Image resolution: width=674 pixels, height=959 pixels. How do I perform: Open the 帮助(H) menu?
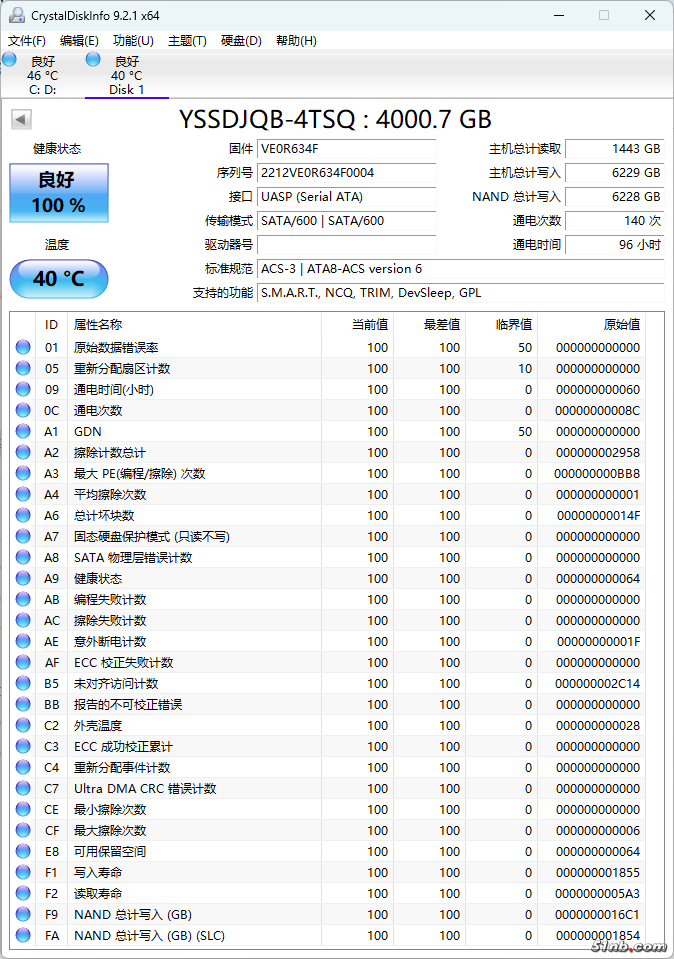pyautogui.click(x=295, y=41)
